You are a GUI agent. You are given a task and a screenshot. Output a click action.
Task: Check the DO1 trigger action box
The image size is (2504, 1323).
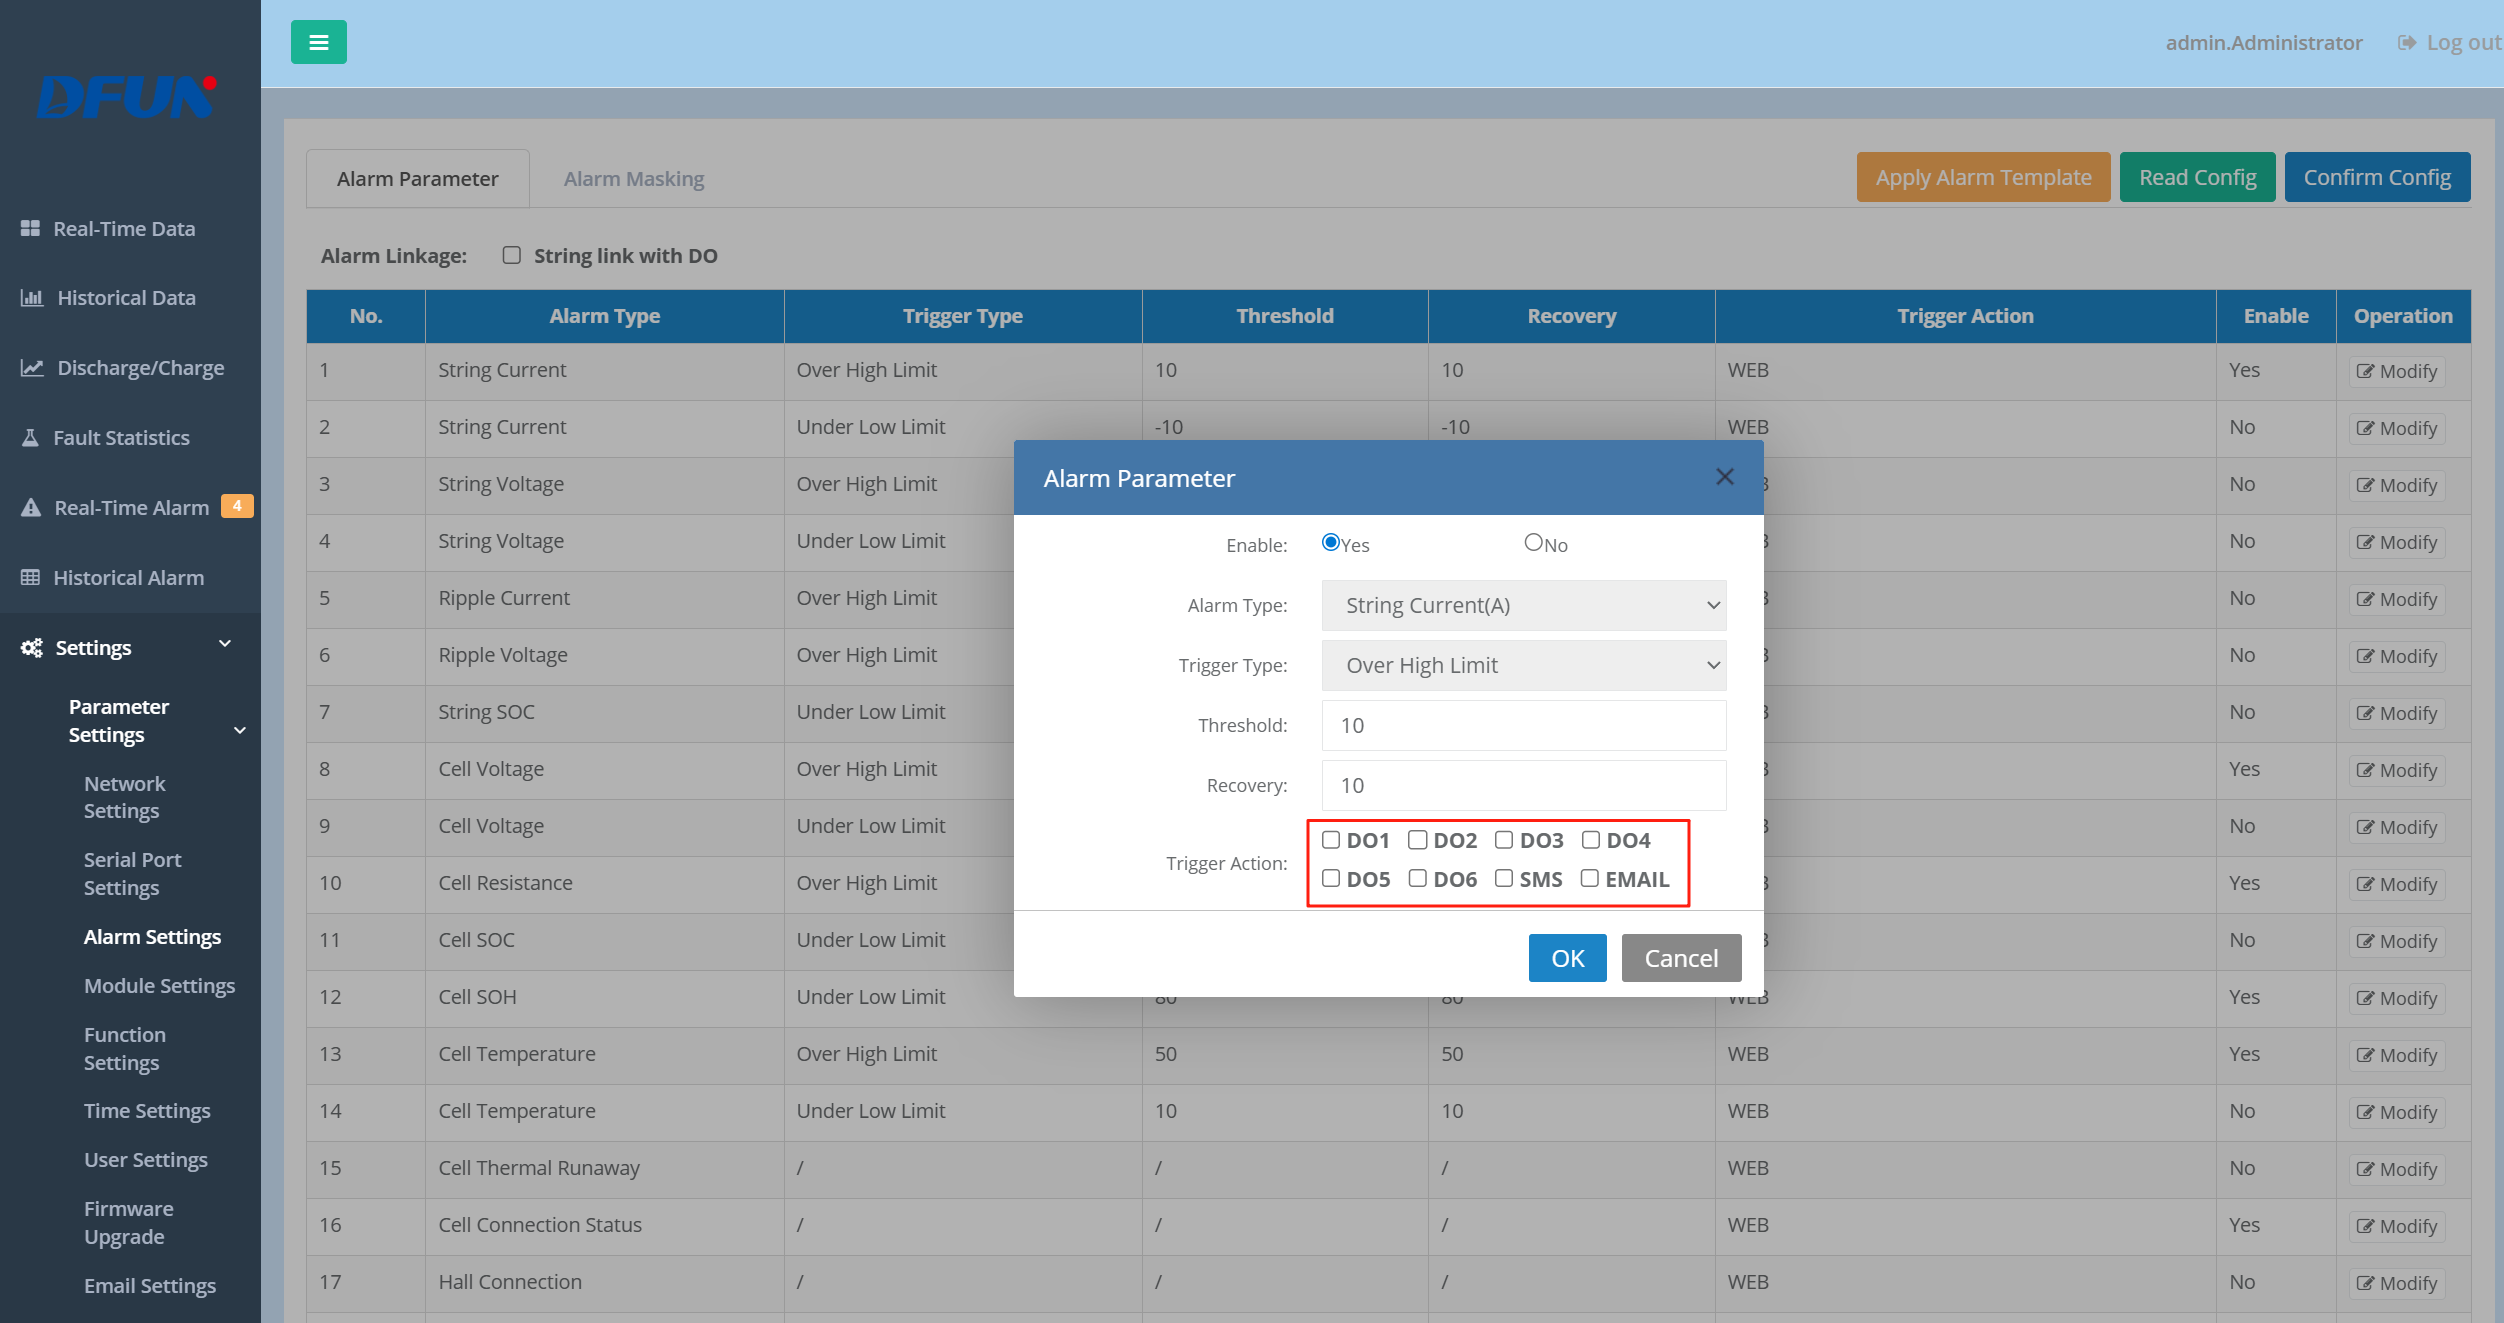click(x=1331, y=840)
